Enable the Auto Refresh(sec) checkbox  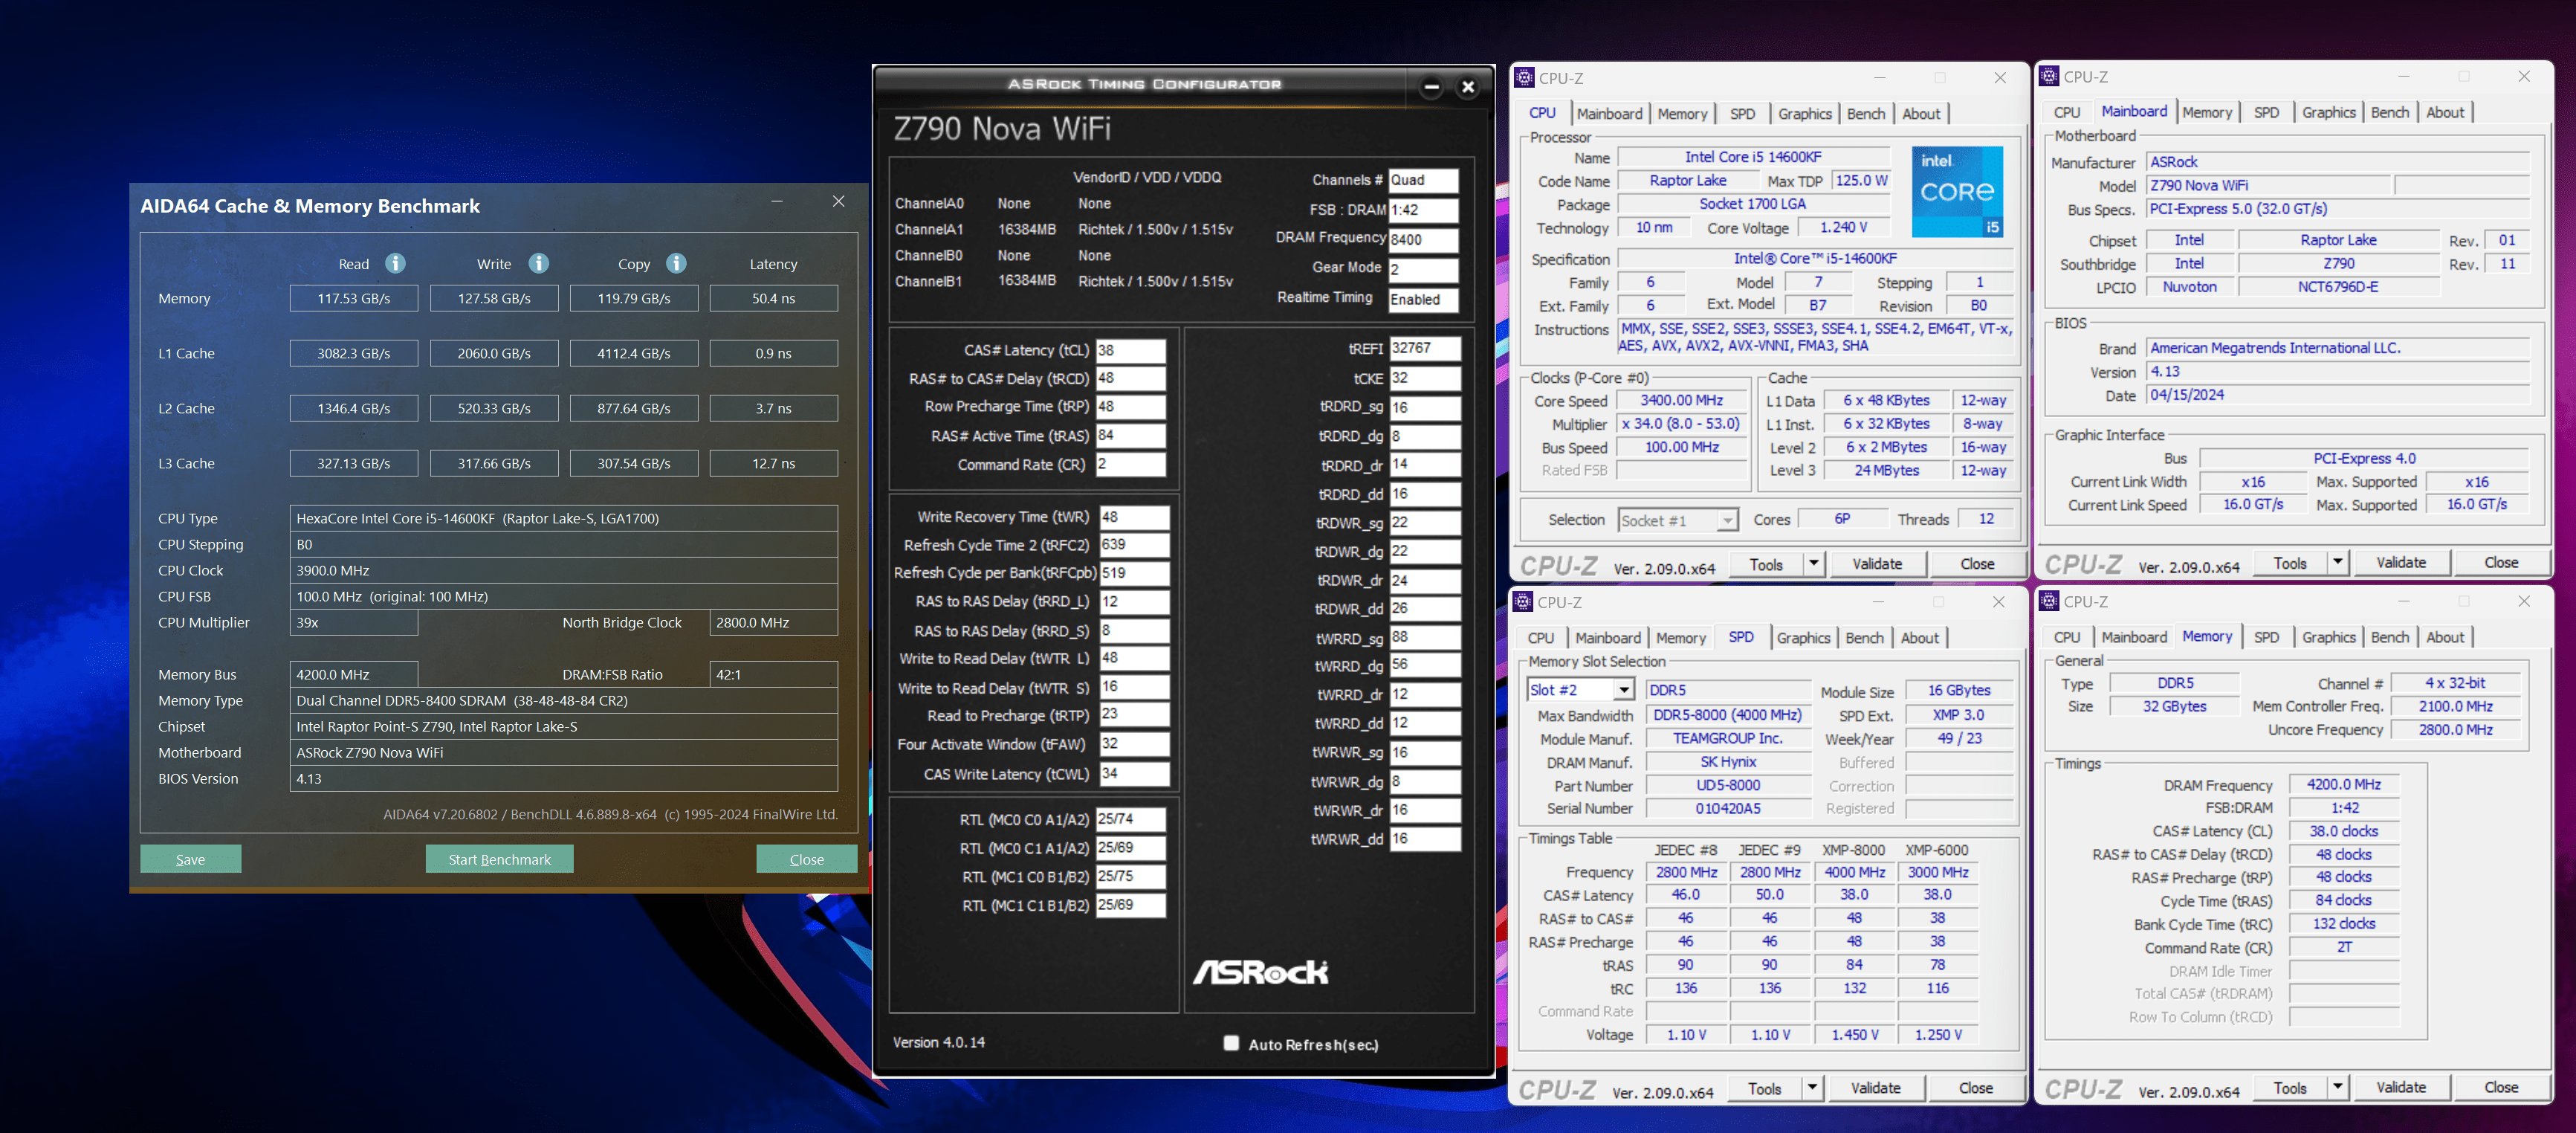point(1231,1043)
